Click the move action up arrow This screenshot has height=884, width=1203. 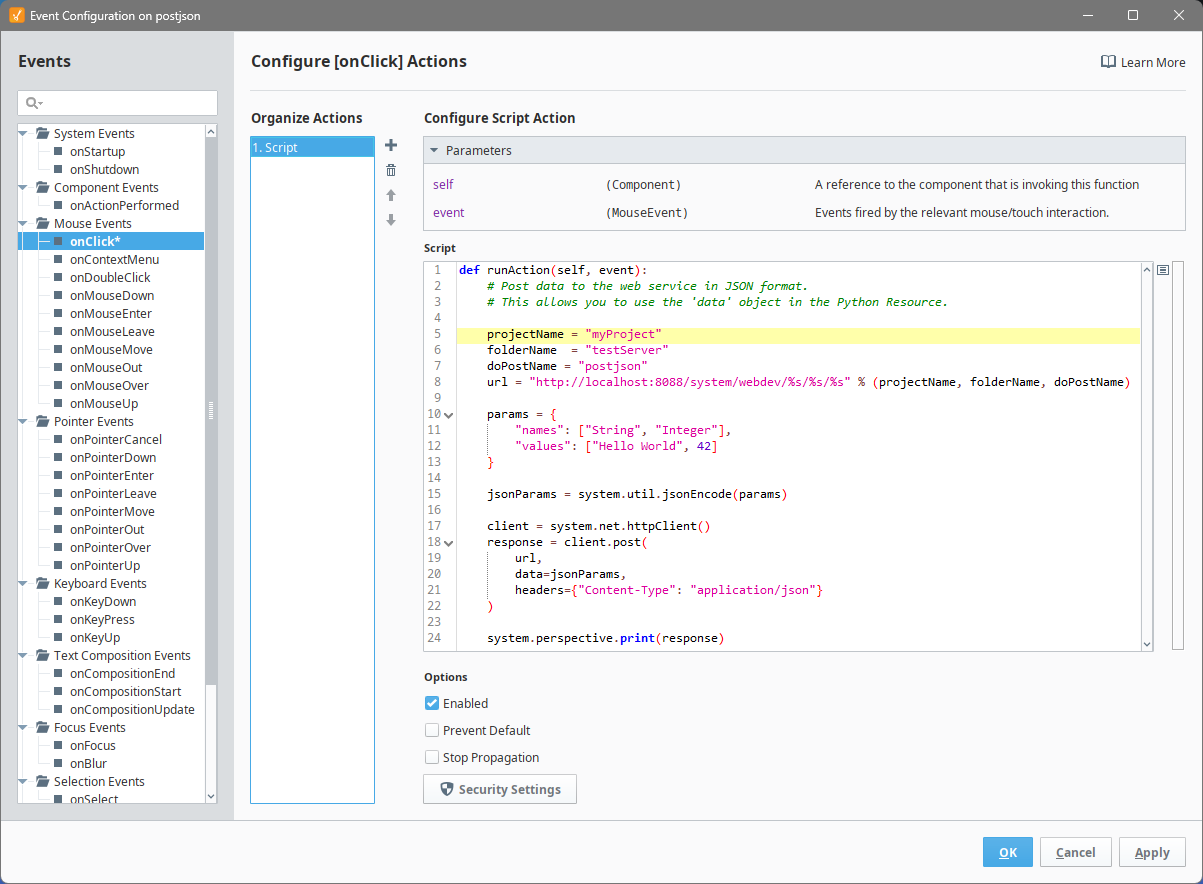pyautogui.click(x=391, y=195)
